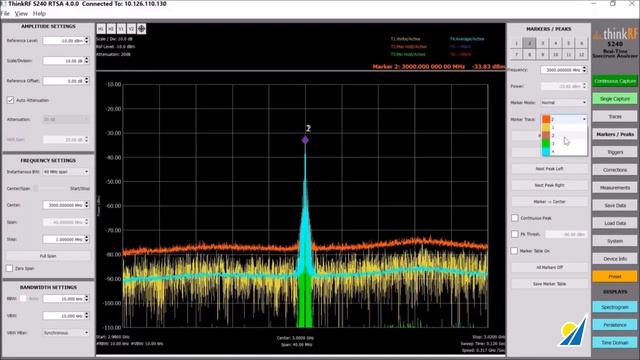Viewport: 640px width, 360px height.
Task: Click the Save Data button
Action: (x=615, y=205)
